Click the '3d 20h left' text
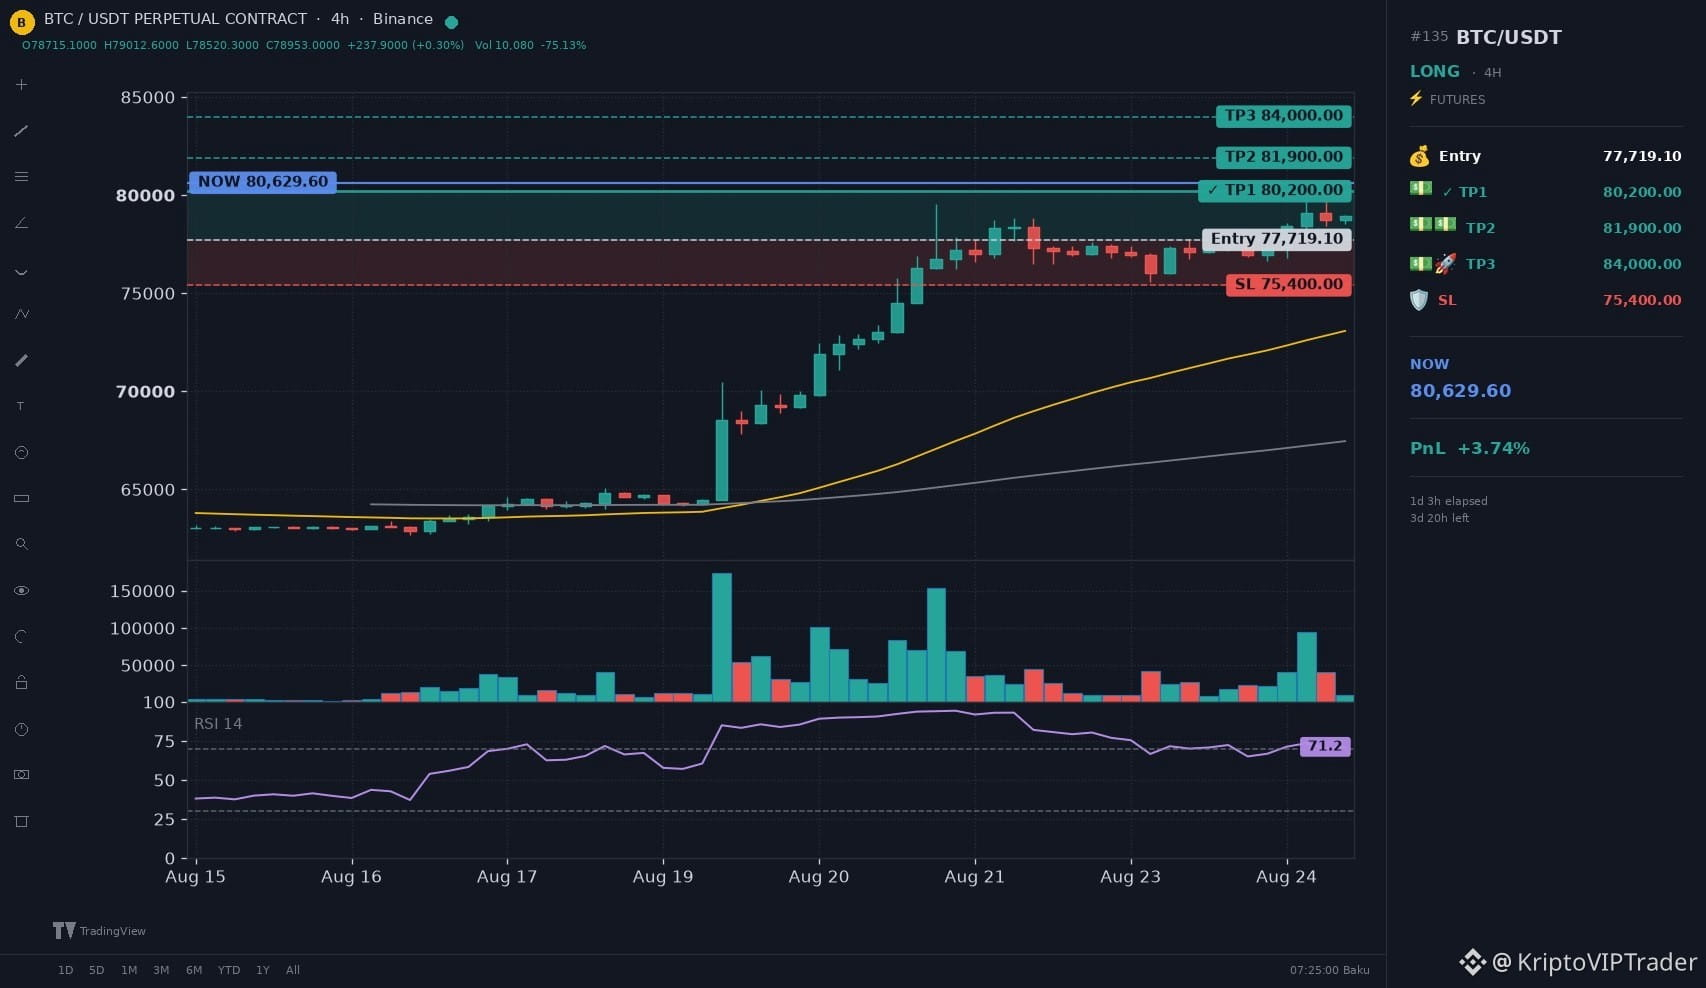1706x988 pixels. click(x=1439, y=518)
